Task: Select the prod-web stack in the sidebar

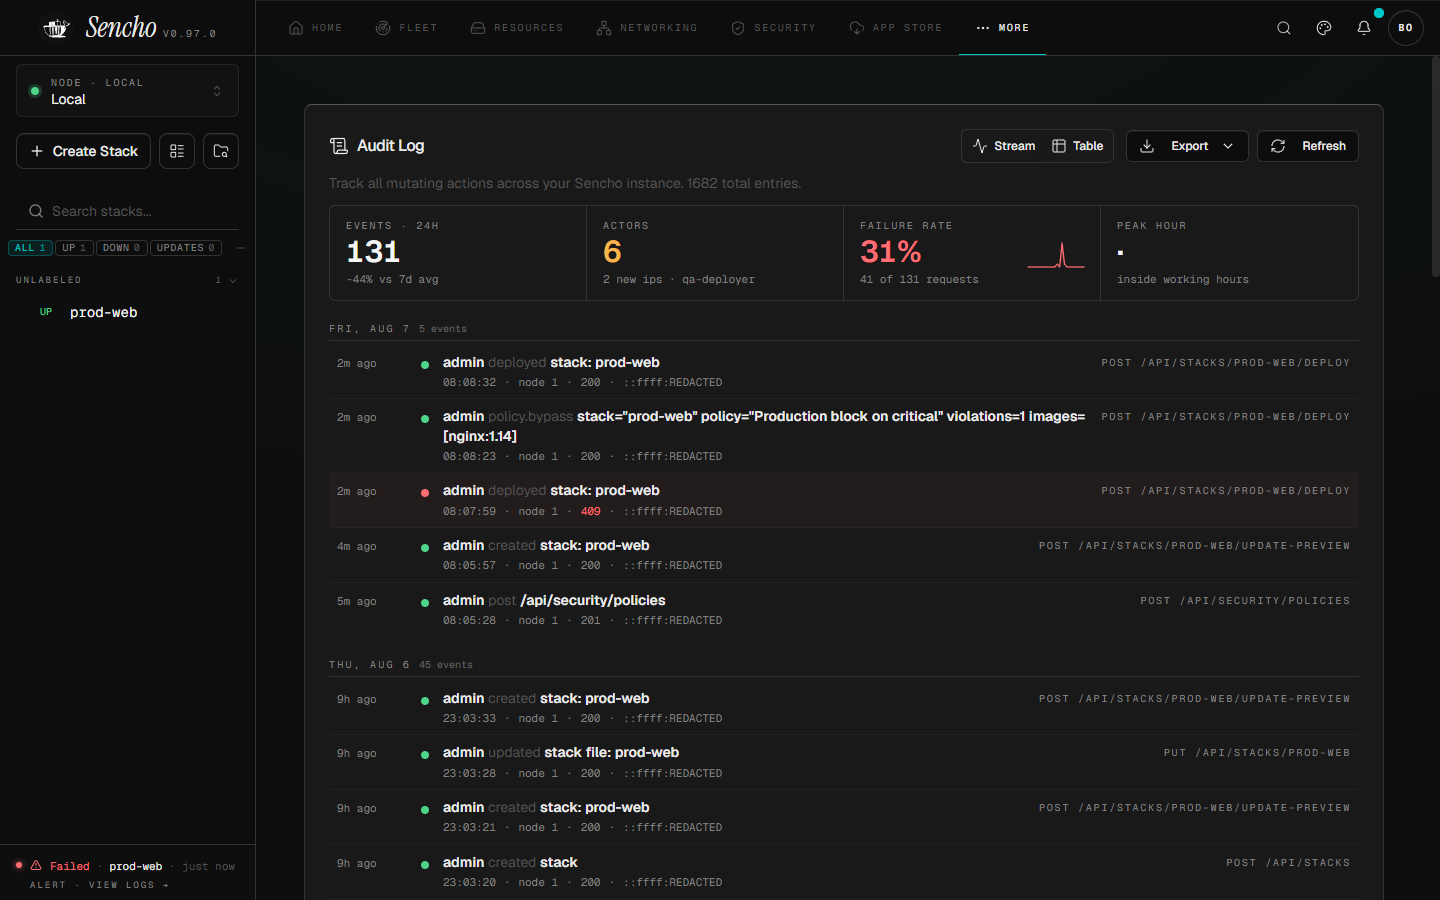Action: click(127, 312)
